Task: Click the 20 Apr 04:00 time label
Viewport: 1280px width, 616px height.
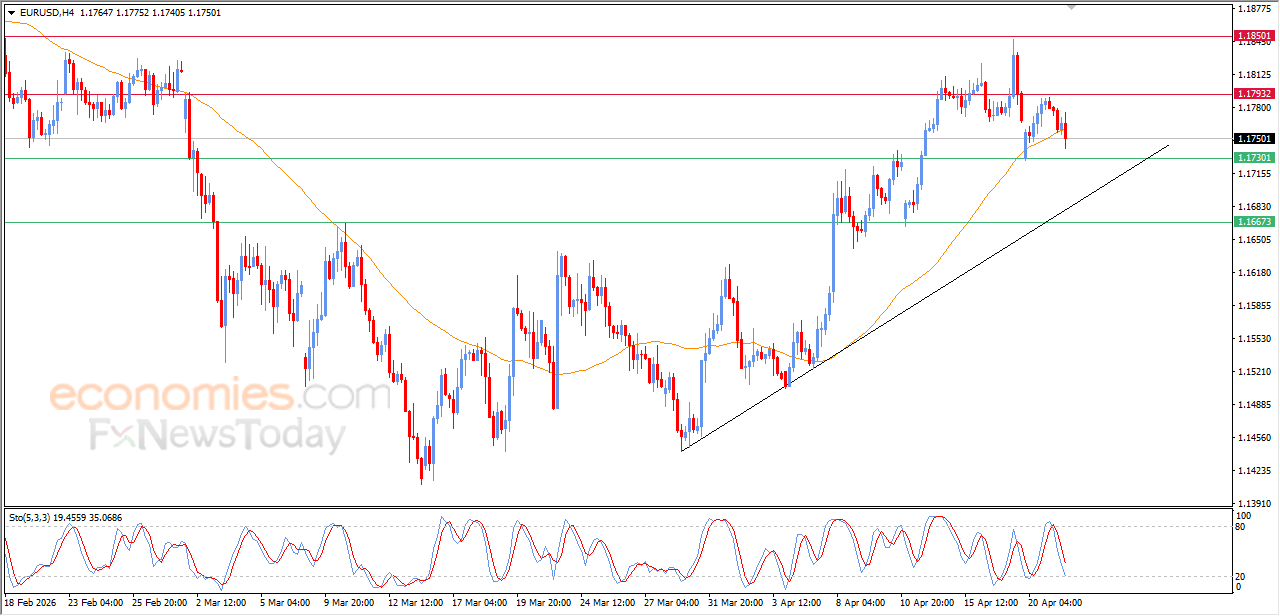Action: [x=1056, y=603]
